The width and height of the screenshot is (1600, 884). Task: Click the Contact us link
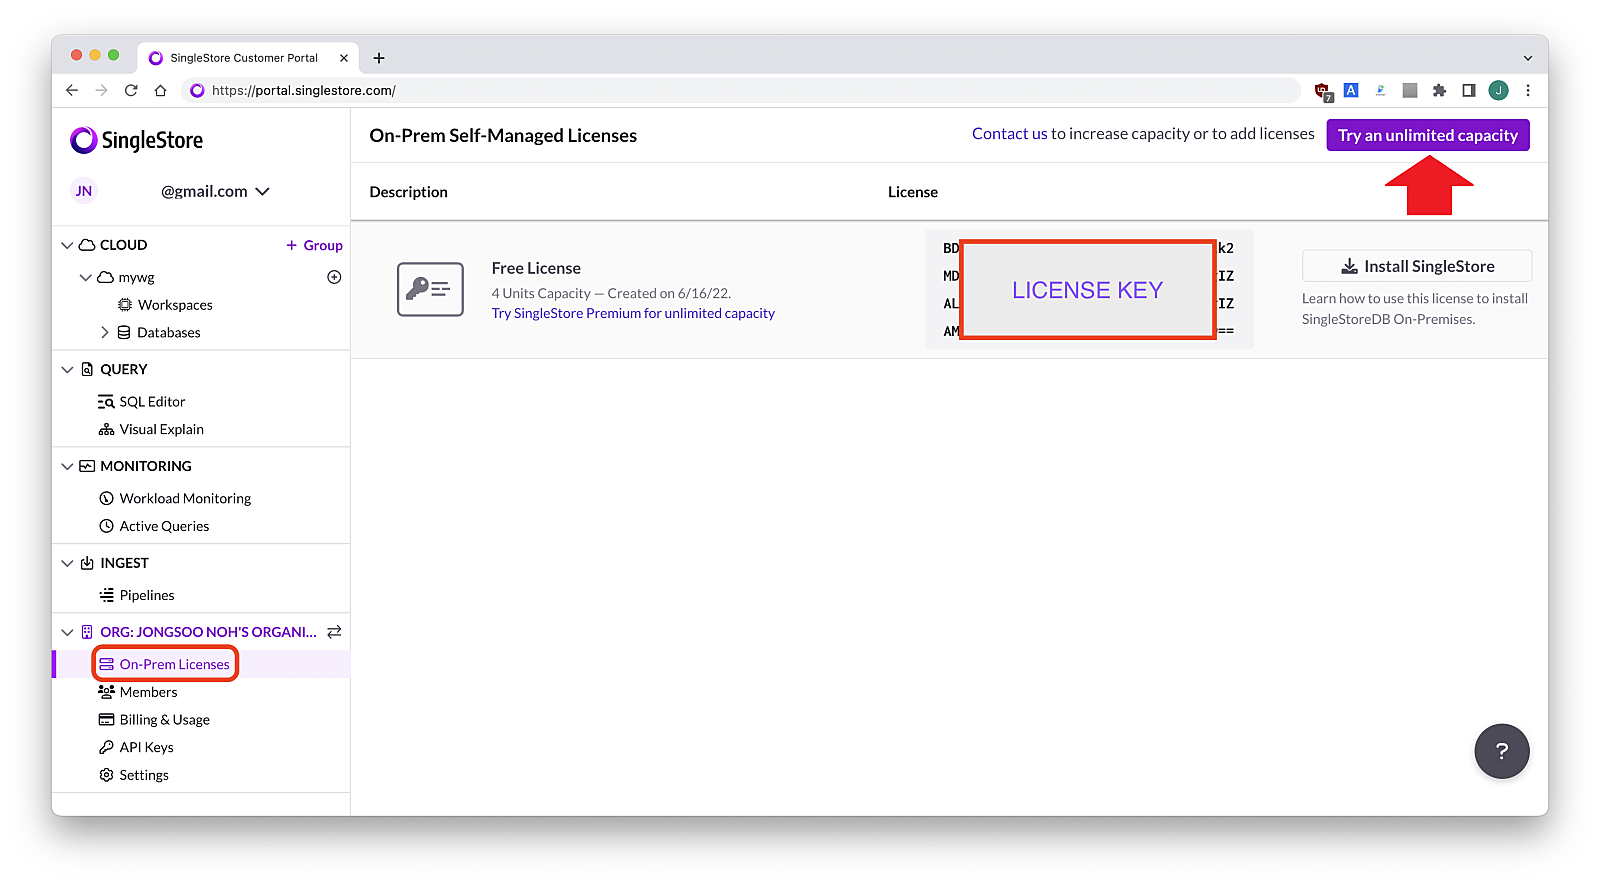pyautogui.click(x=1009, y=134)
